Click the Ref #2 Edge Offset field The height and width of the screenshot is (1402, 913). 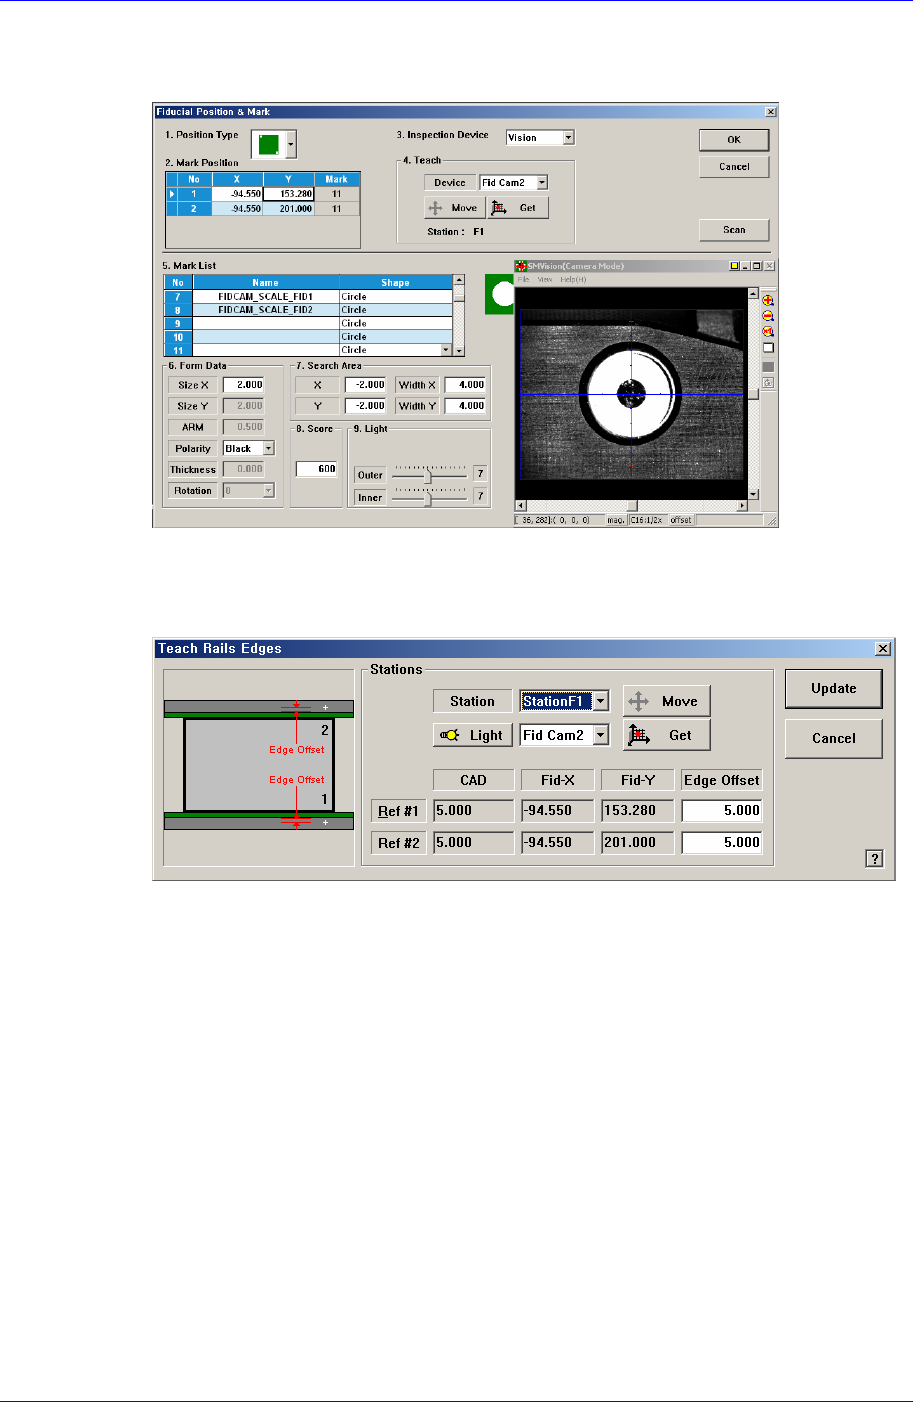click(722, 843)
